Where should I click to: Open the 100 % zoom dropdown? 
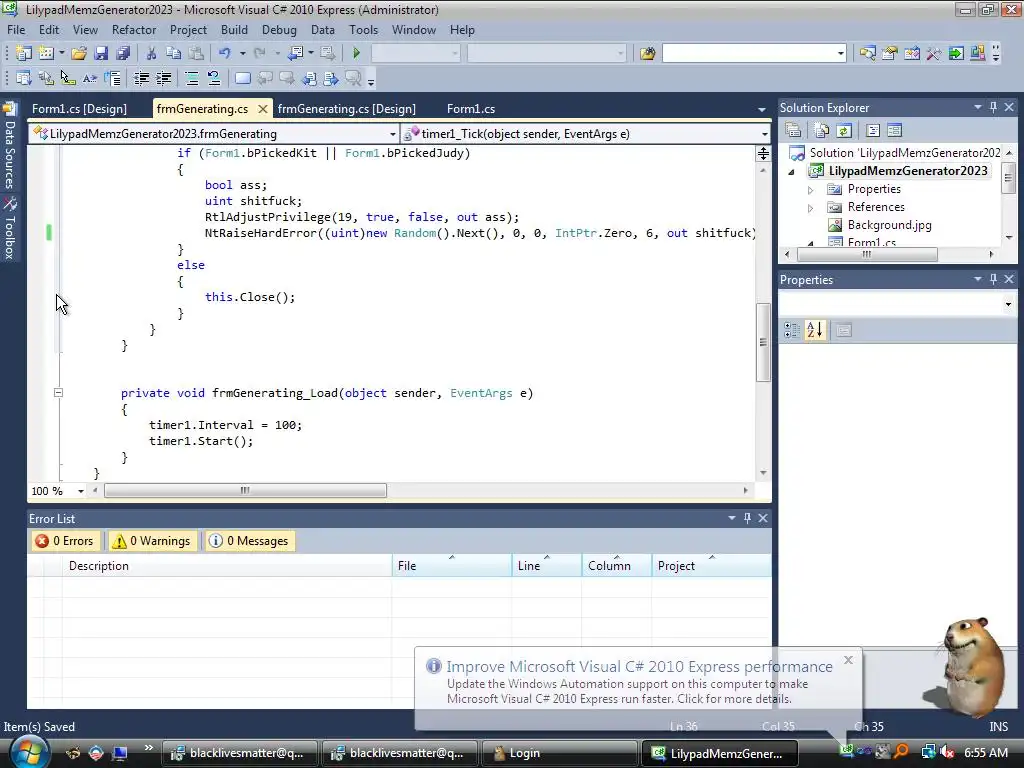point(81,491)
